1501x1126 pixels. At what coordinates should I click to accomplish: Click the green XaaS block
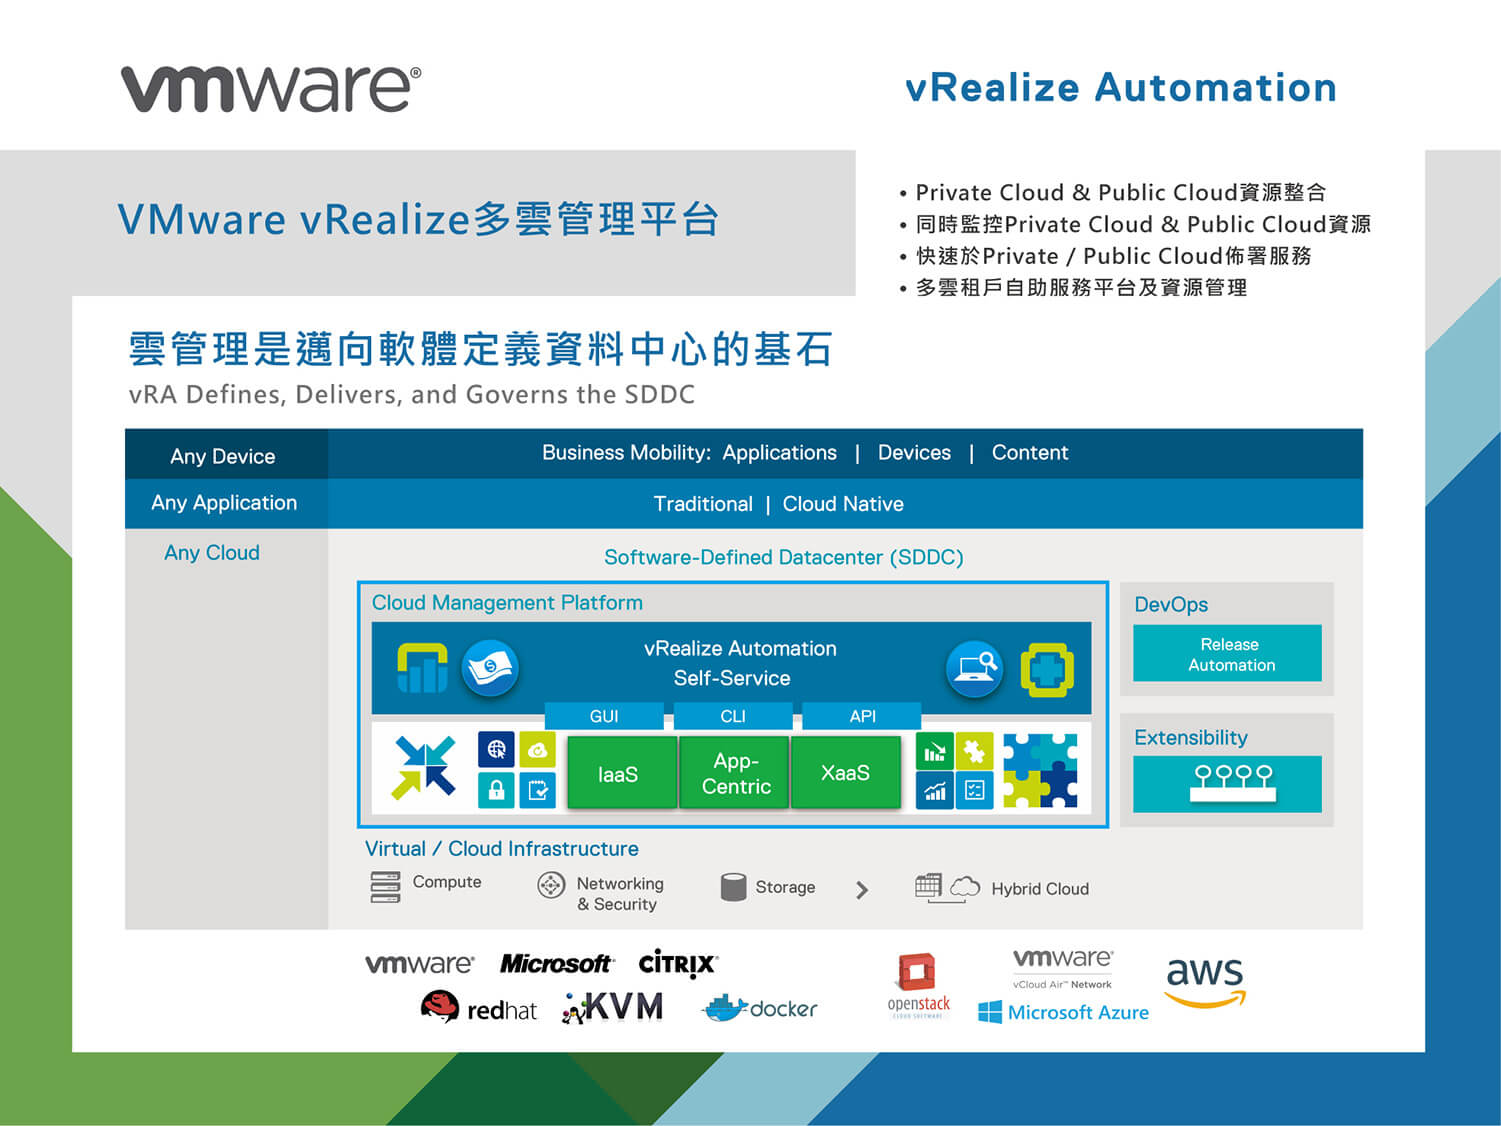(846, 773)
